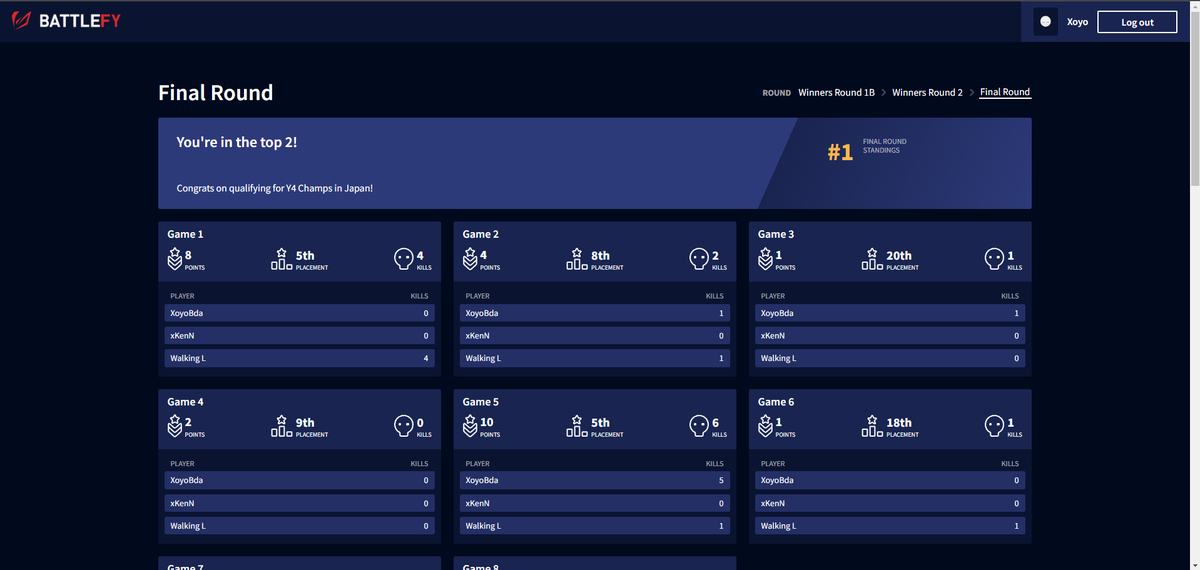Click Game 1 kills skull icon
The height and width of the screenshot is (570, 1200).
click(x=404, y=259)
